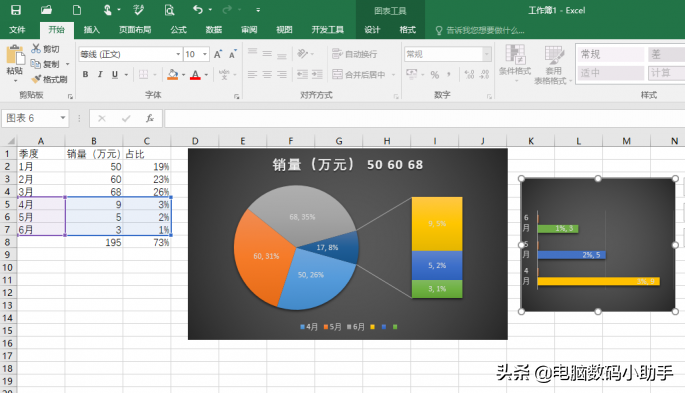Expand the Merge and Center (合并后居中) dropdown arrow
Viewport: 685px width, 393px height.
point(394,75)
